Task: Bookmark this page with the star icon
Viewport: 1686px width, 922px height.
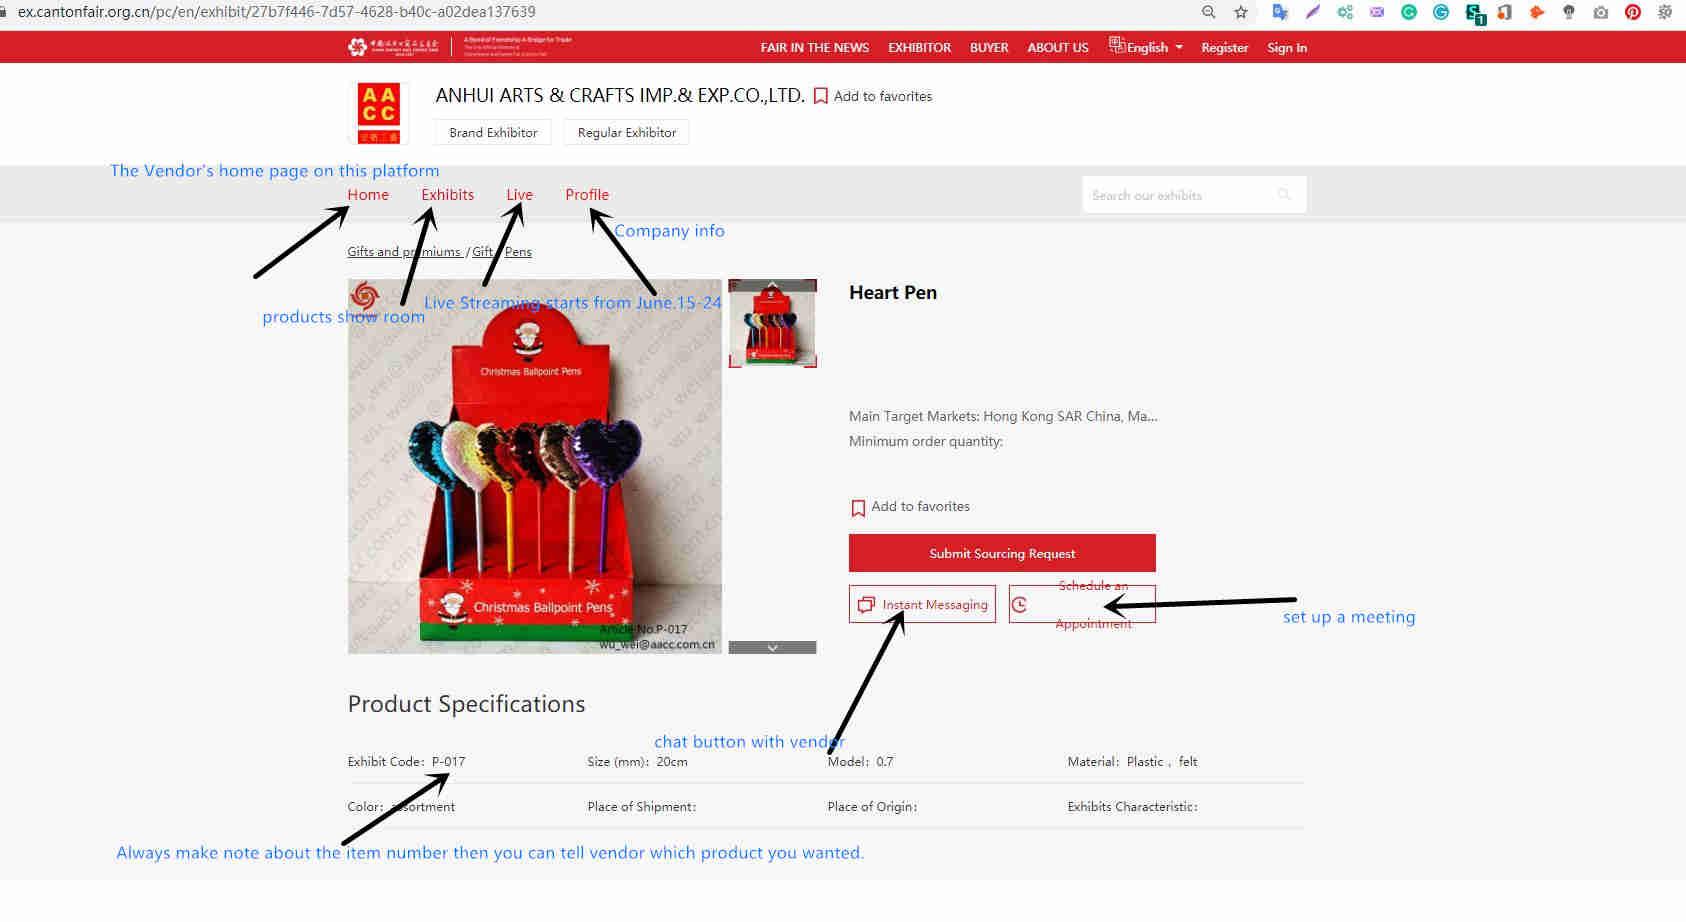Action: pyautogui.click(x=1241, y=12)
